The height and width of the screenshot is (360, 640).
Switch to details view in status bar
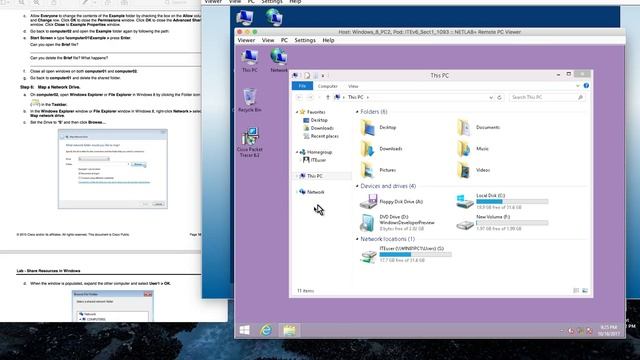(576, 291)
